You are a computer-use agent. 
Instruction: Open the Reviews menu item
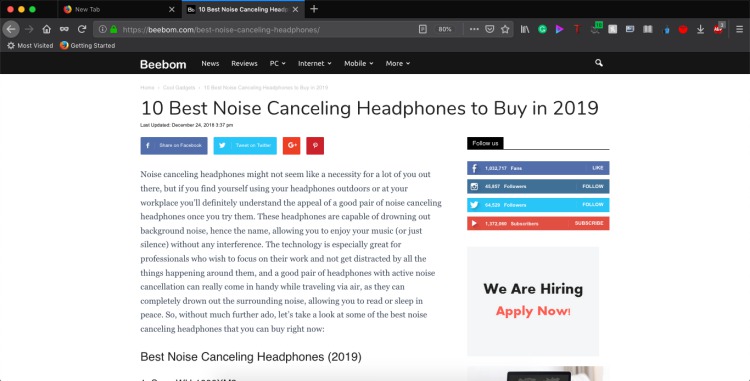[244, 63]
